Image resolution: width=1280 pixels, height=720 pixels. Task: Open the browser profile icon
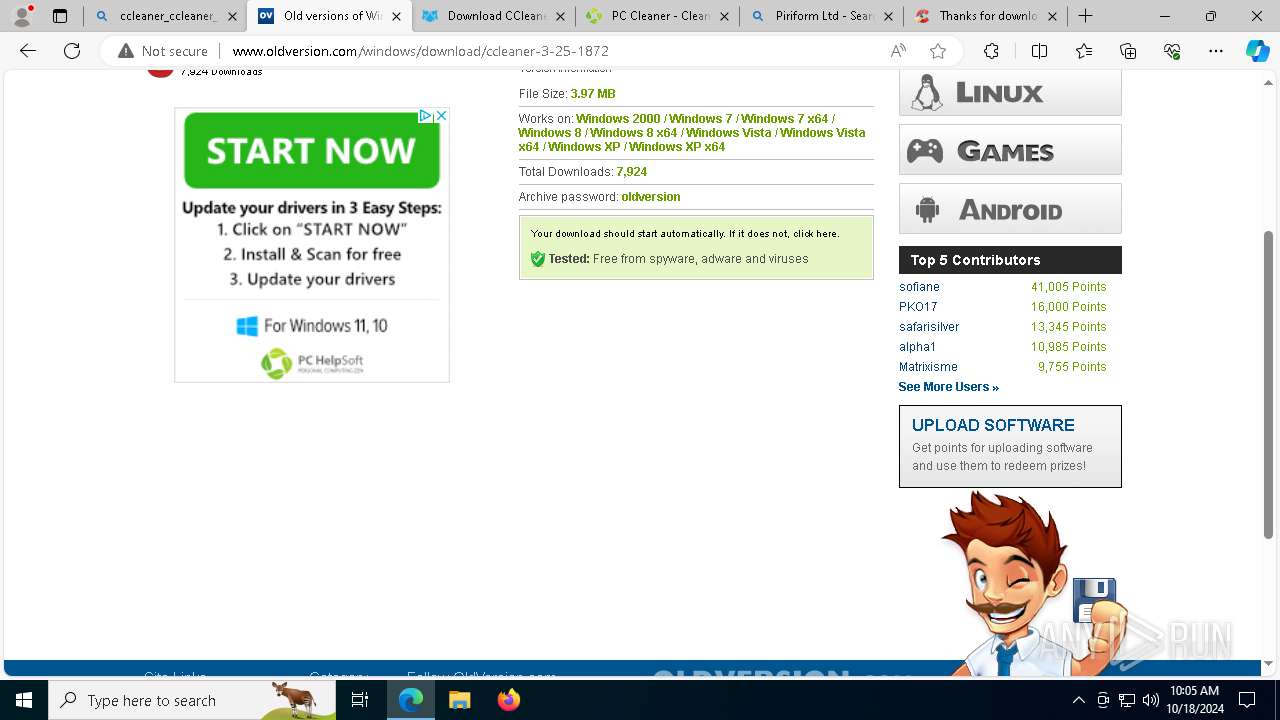(x=22, y=16)
